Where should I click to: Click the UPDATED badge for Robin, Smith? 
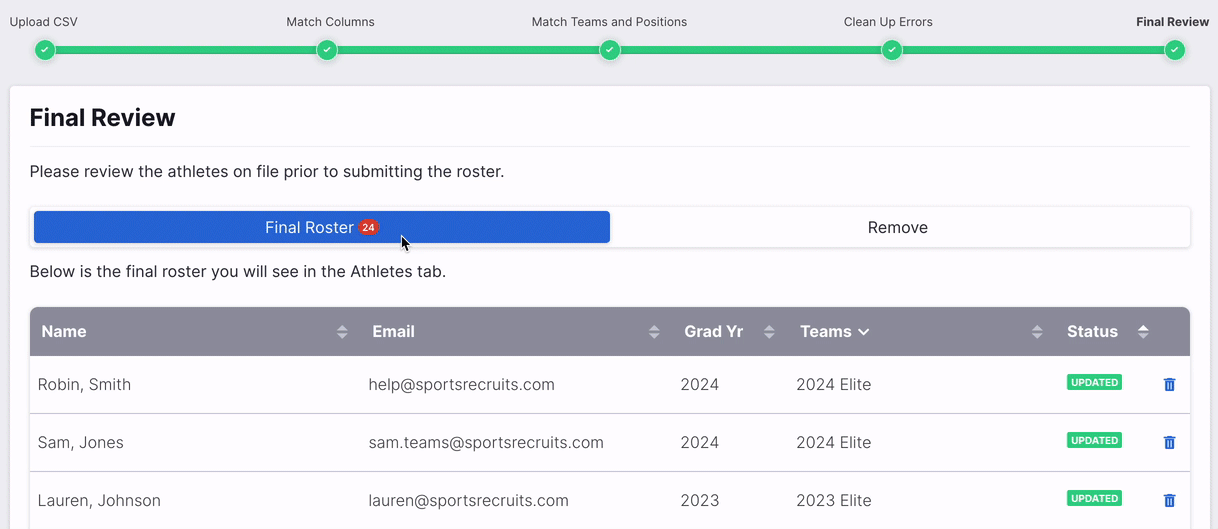(x=1094, y=382)
